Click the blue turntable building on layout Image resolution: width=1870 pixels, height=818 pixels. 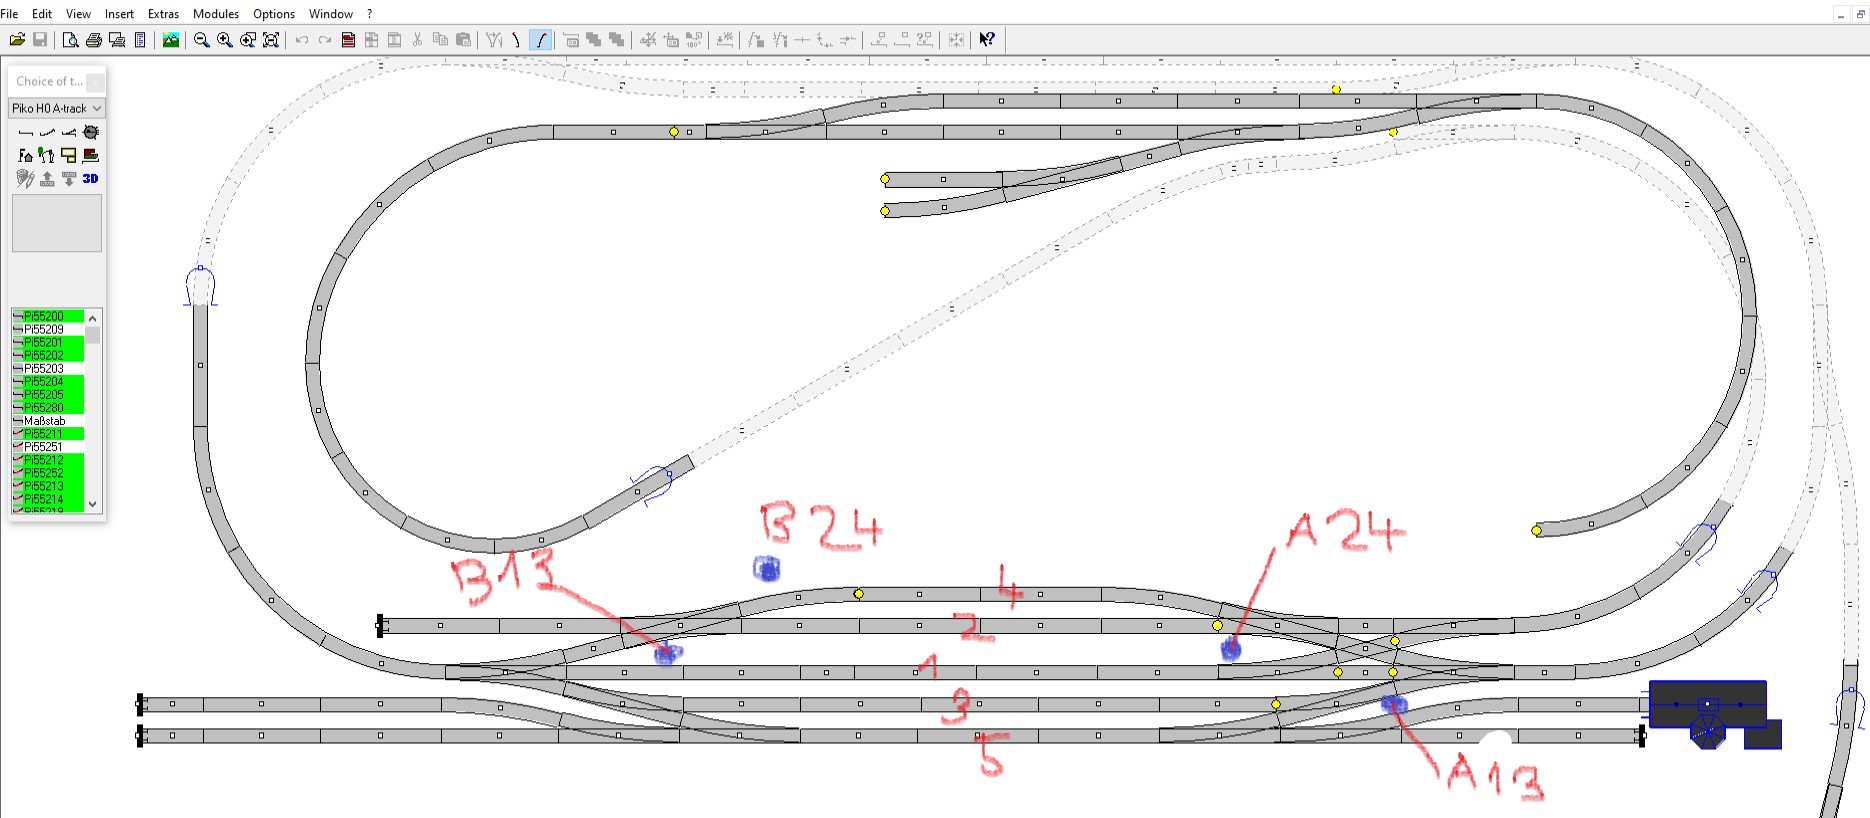pyautogui.click(x=1708, y=707)
